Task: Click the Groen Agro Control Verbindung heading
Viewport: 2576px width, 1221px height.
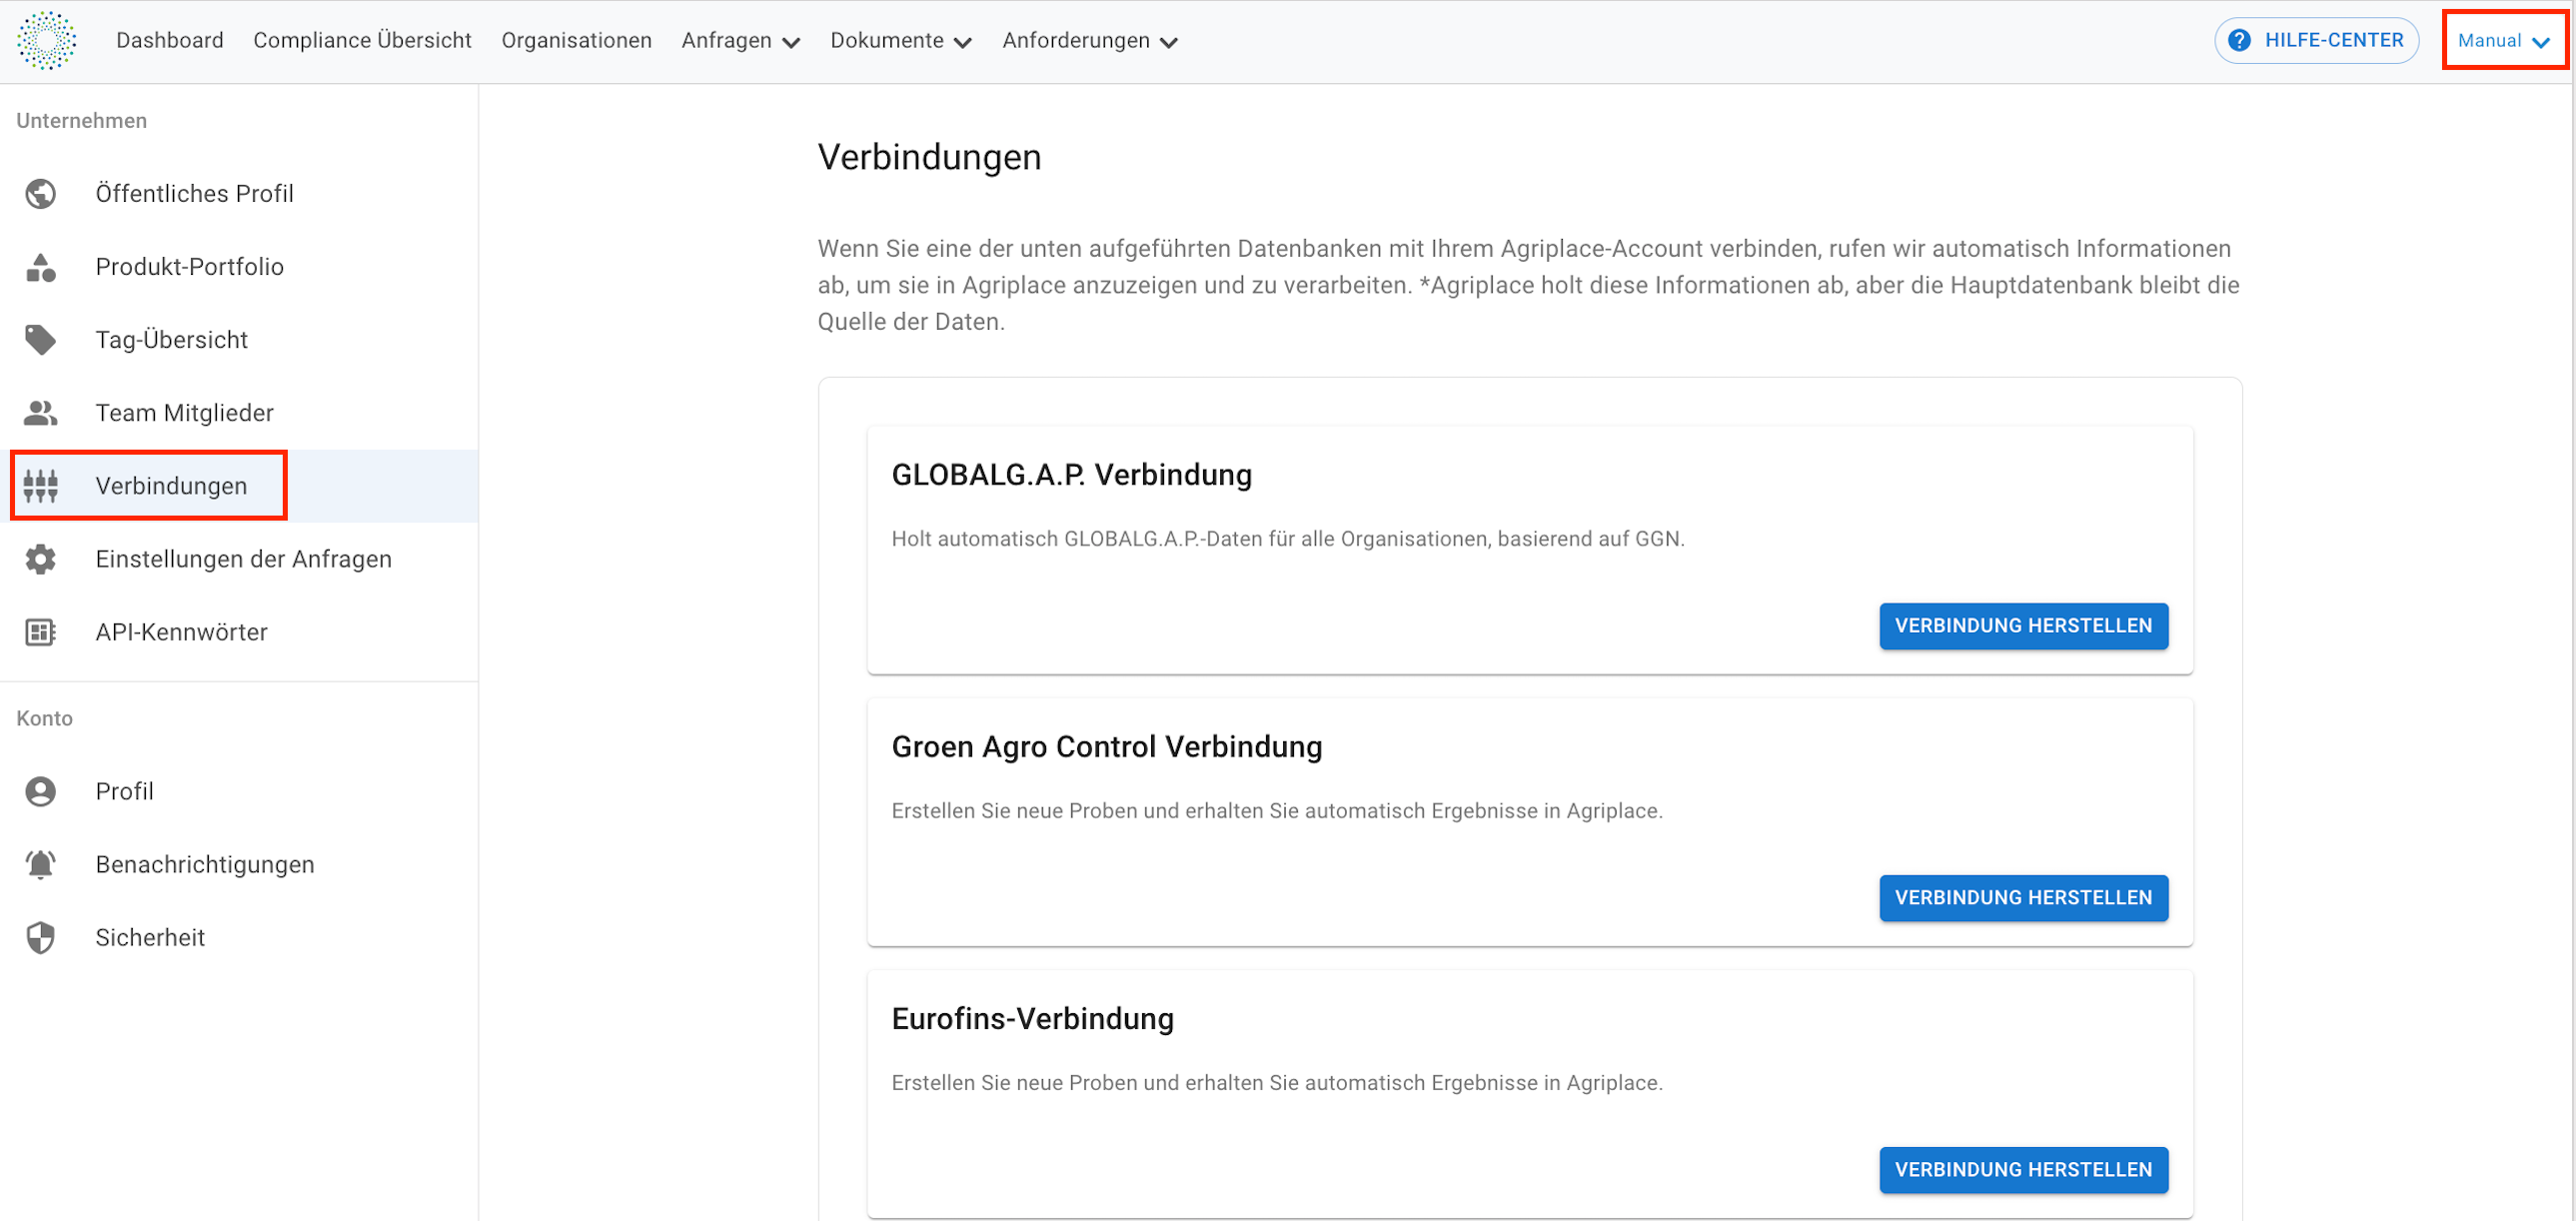Action: (1106, 747)
